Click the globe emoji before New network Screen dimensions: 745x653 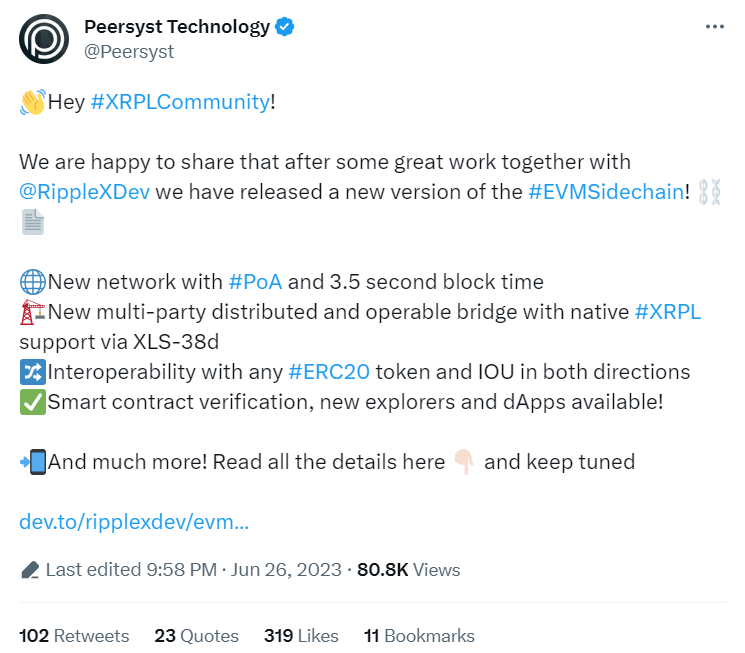pyautogui.click(x=32, y=282)
